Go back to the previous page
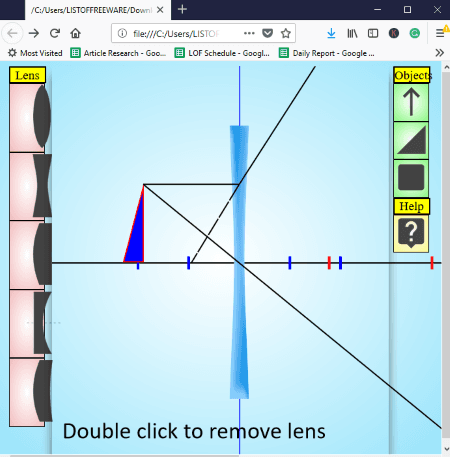Viewport: 450px width, 457px height. [x=13, y=33]
